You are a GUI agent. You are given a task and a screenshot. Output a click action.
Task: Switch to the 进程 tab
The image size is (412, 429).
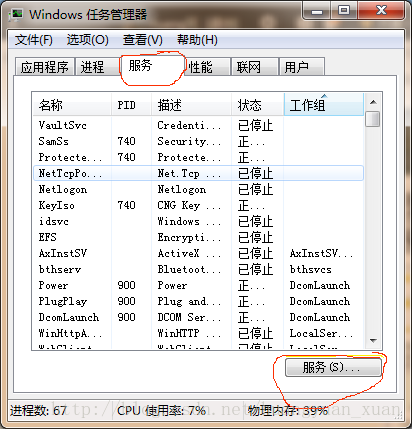point(97,67)
